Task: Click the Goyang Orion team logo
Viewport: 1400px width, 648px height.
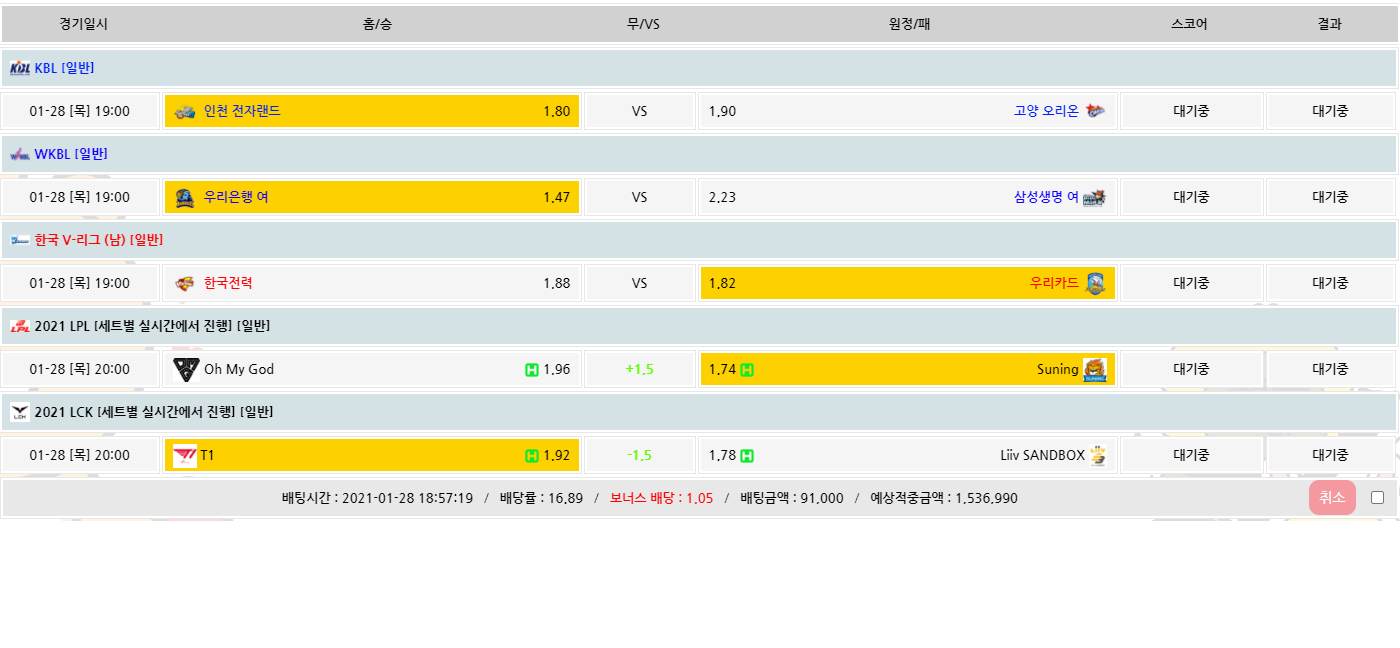Action: [x=1095, y=112]
